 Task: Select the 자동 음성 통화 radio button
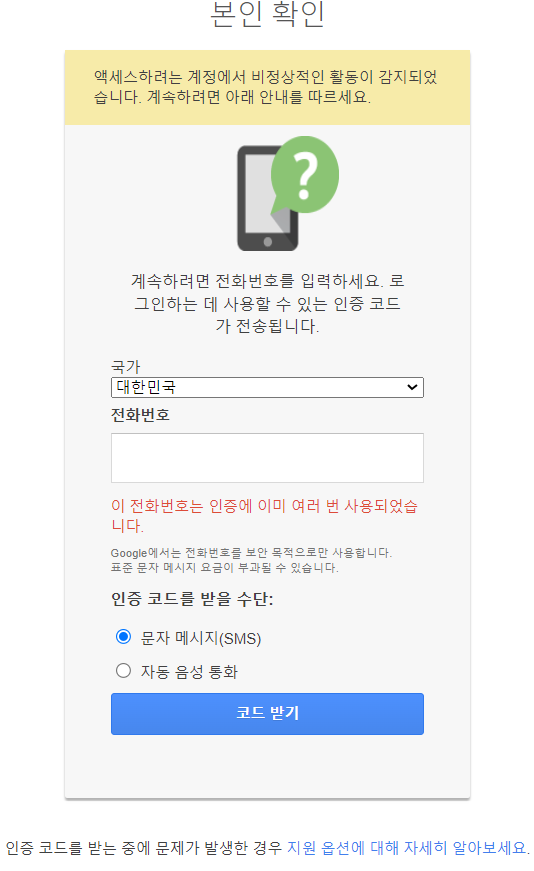click(x=123, y=670)
